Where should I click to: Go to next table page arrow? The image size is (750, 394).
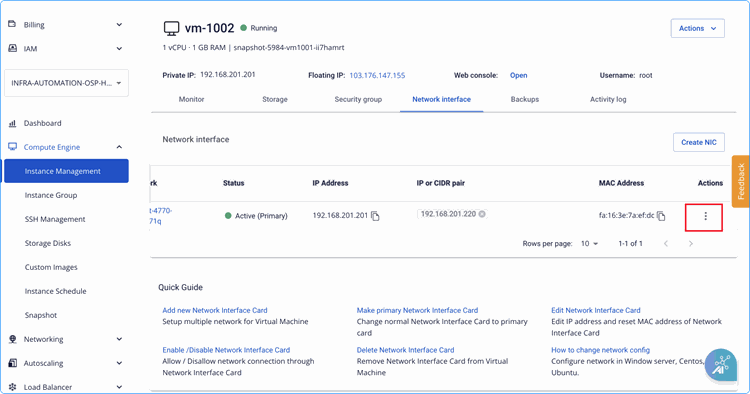click(x=690, y=243)
